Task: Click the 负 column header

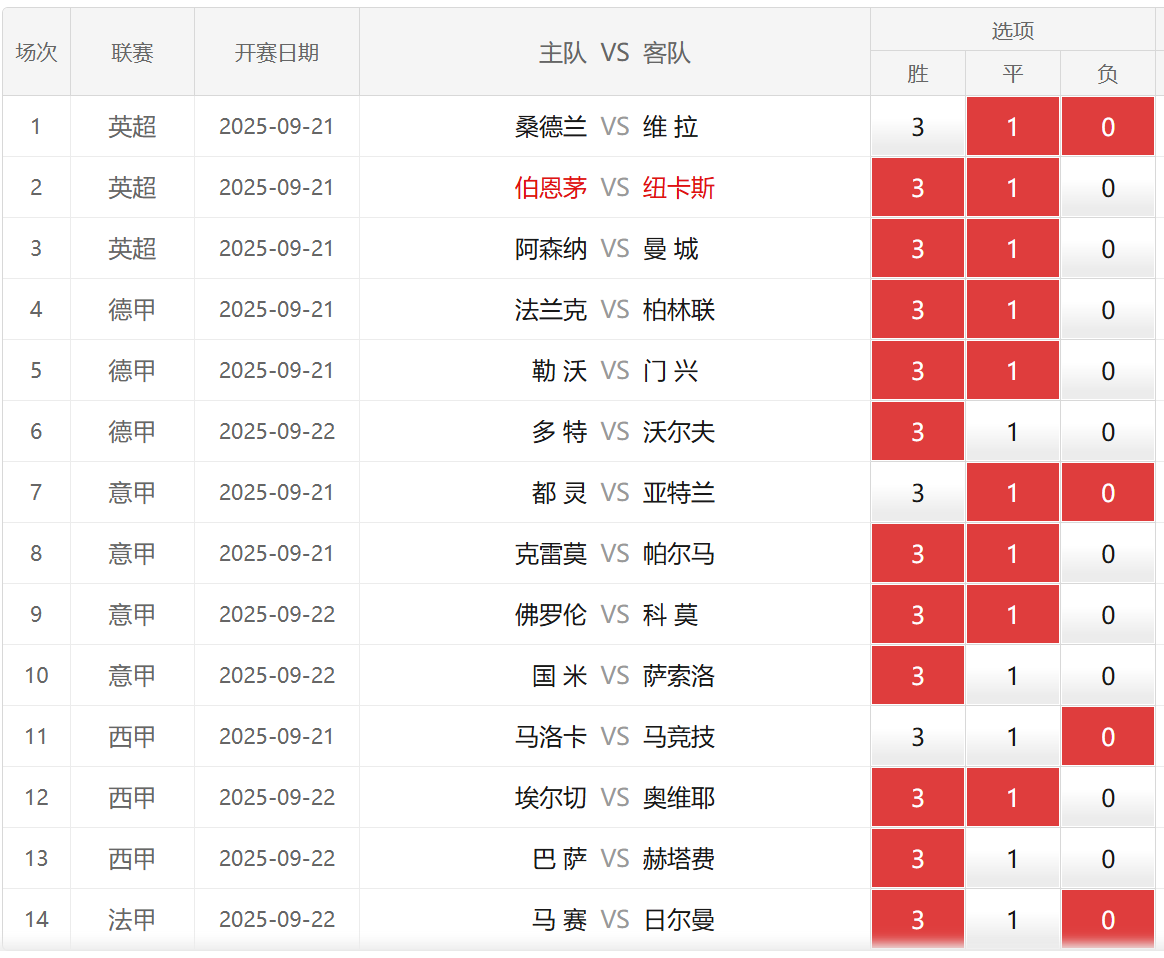Action: [x=1107, y=74]
